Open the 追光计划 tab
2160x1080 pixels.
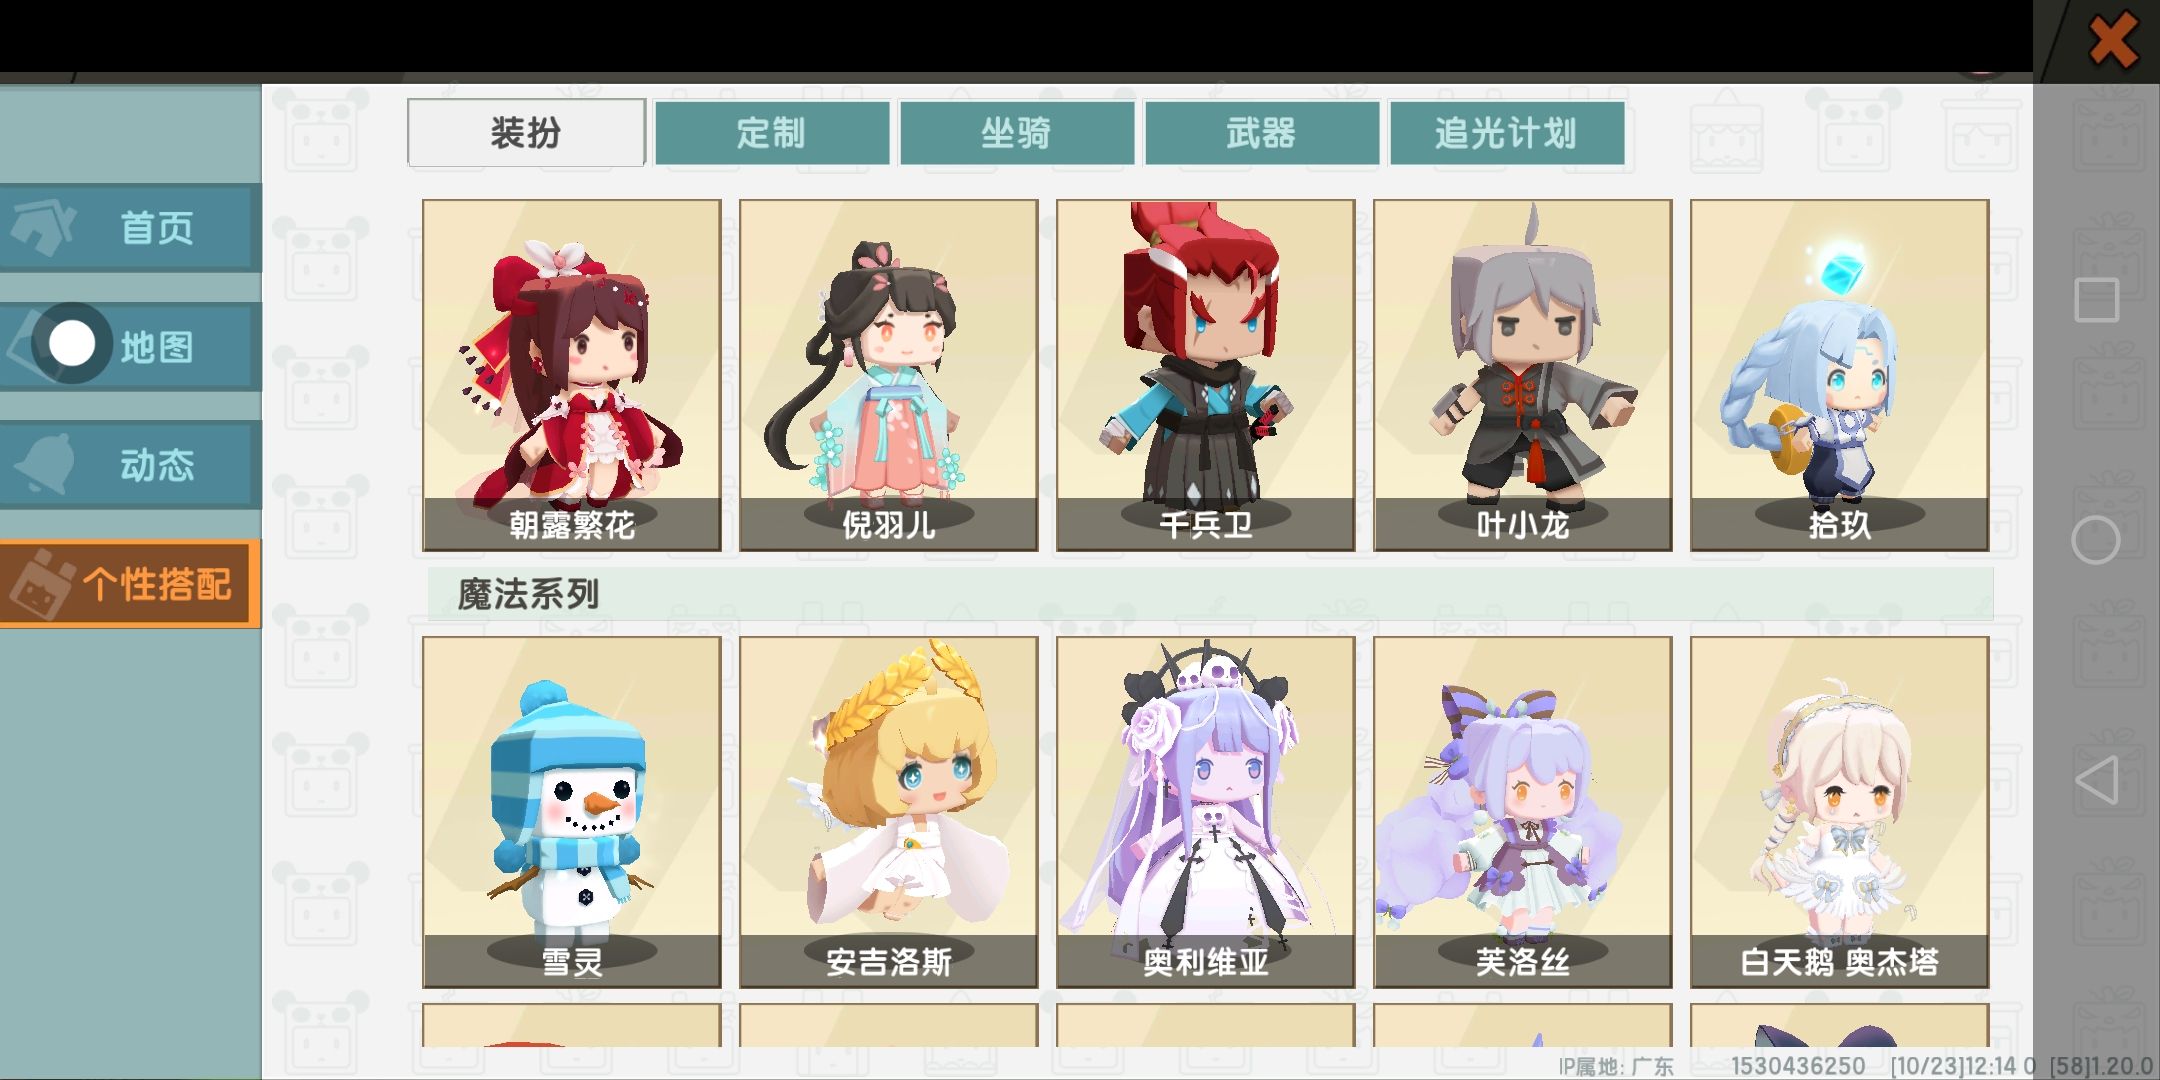pos(1506,132)
